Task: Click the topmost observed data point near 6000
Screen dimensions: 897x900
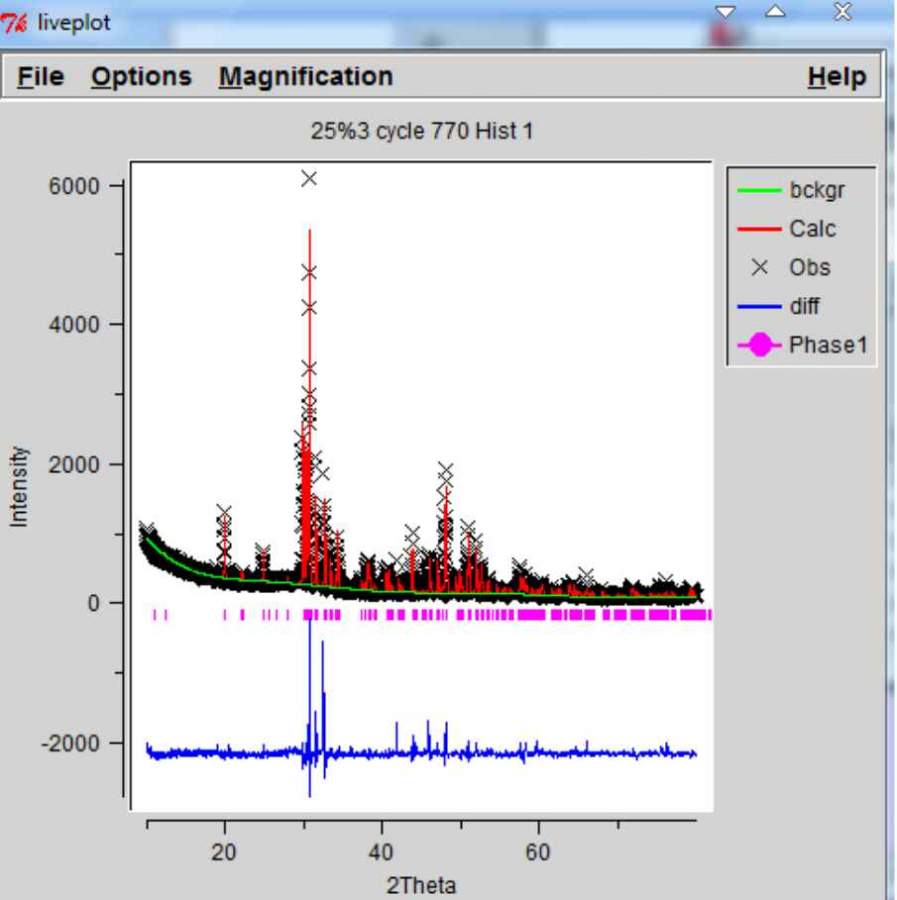Action: point(309,178)
